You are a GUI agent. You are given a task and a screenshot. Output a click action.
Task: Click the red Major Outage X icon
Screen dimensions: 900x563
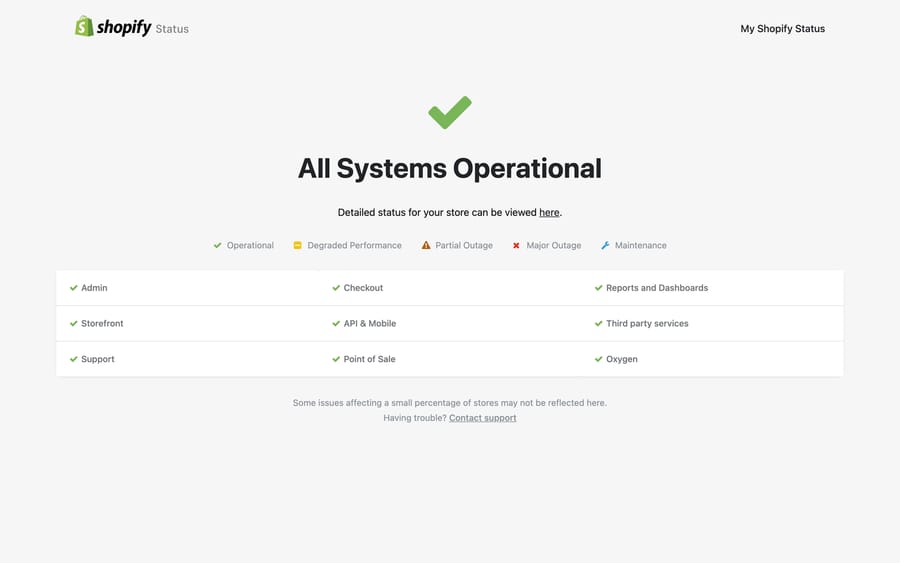click(x=516, y=246)
